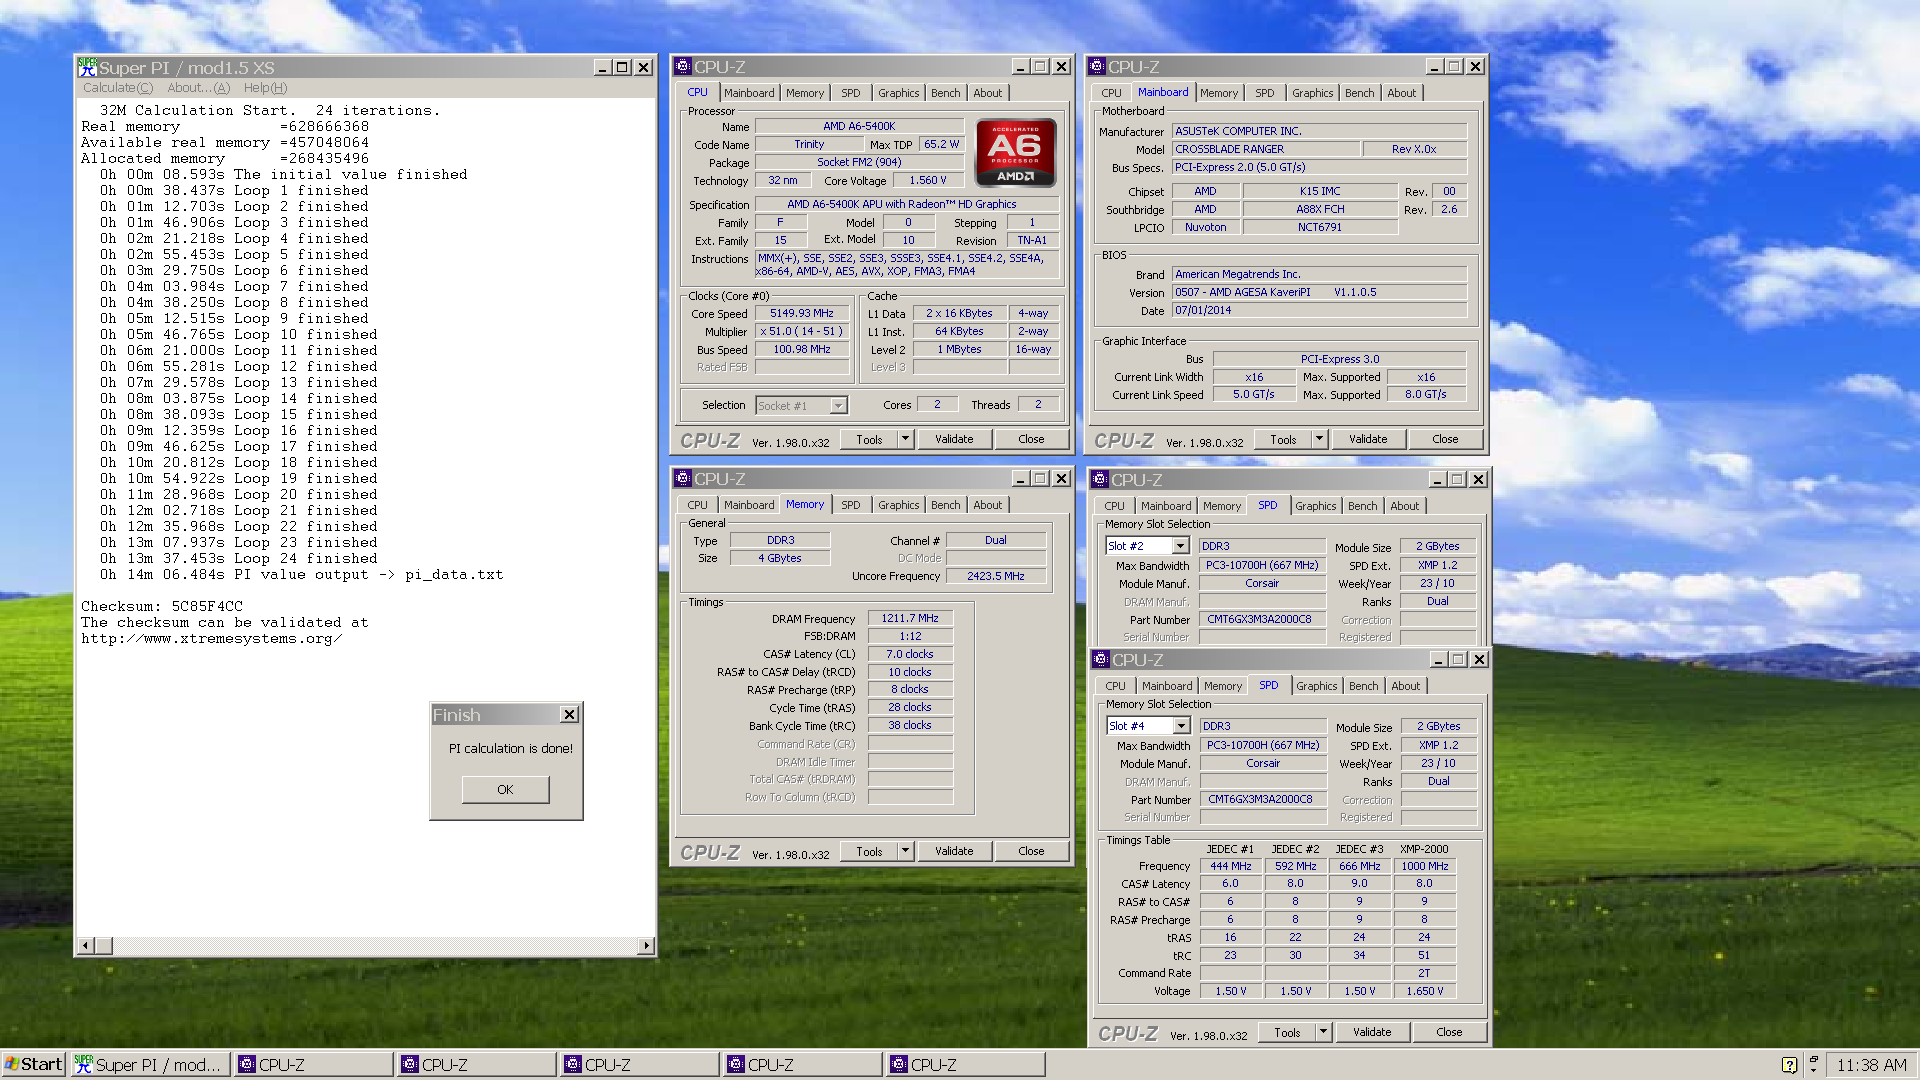Click Close button in Slot #4 SPD window
The image size is (1920, 1080).
[1449, 1032]
